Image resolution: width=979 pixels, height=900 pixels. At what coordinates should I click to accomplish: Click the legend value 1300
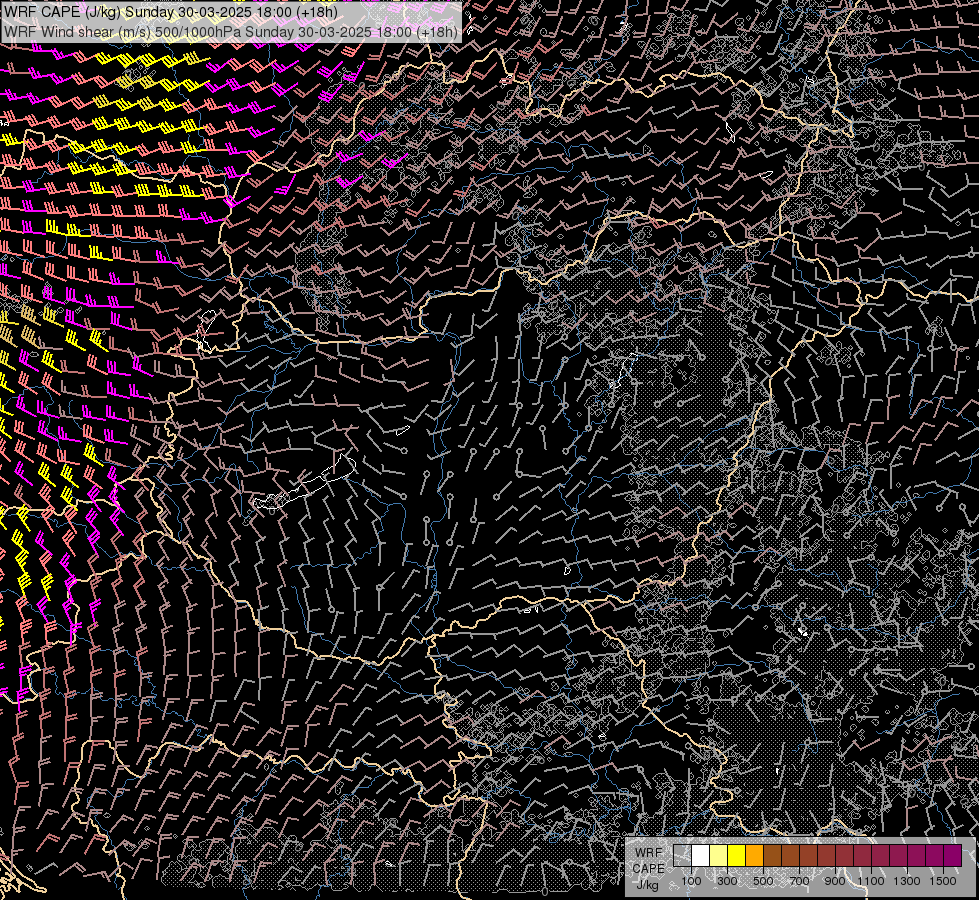907,881
